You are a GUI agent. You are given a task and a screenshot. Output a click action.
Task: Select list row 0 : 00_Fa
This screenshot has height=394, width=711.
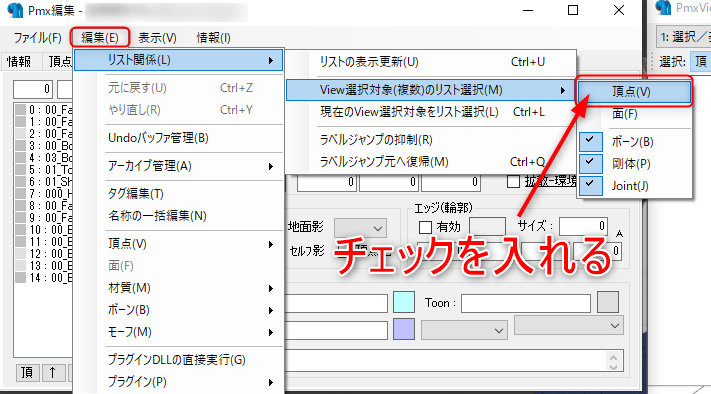pyautogui.click(x=44, y=110)
